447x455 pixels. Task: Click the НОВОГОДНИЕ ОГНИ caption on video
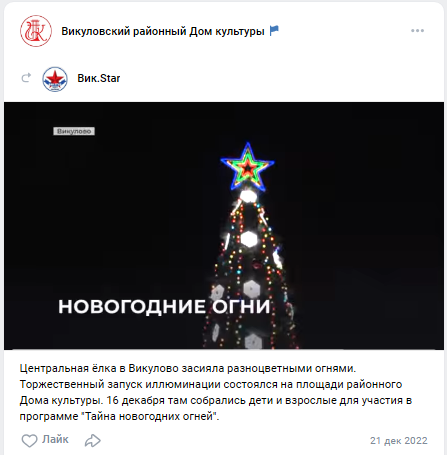point(164,307)
